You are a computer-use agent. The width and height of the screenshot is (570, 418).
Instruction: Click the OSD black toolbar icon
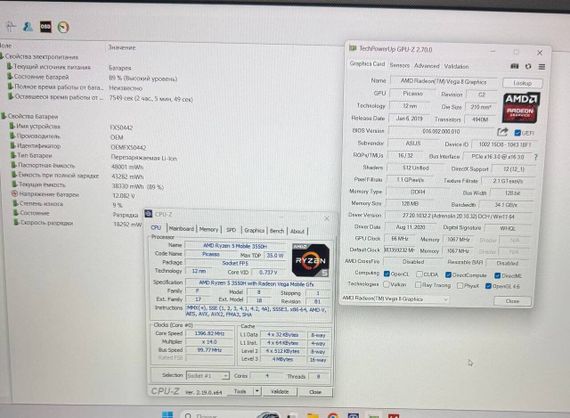click(x=45, y=27)
